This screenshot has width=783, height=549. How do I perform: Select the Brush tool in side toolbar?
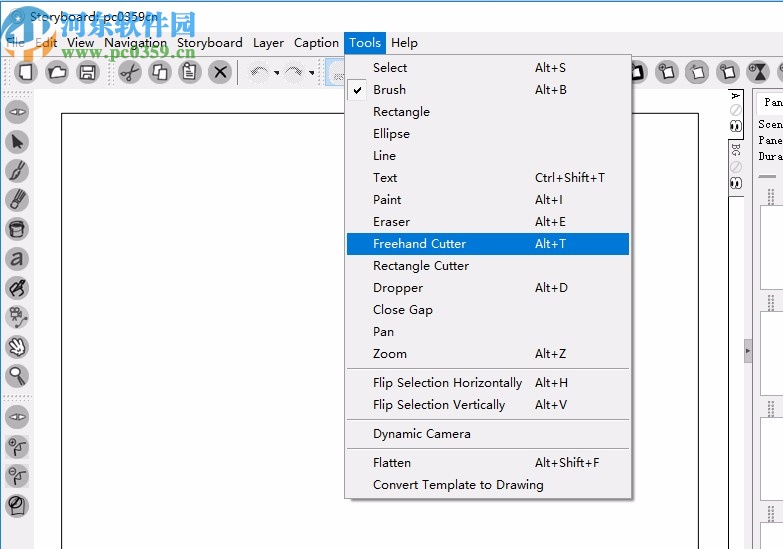tap(17, 171)
